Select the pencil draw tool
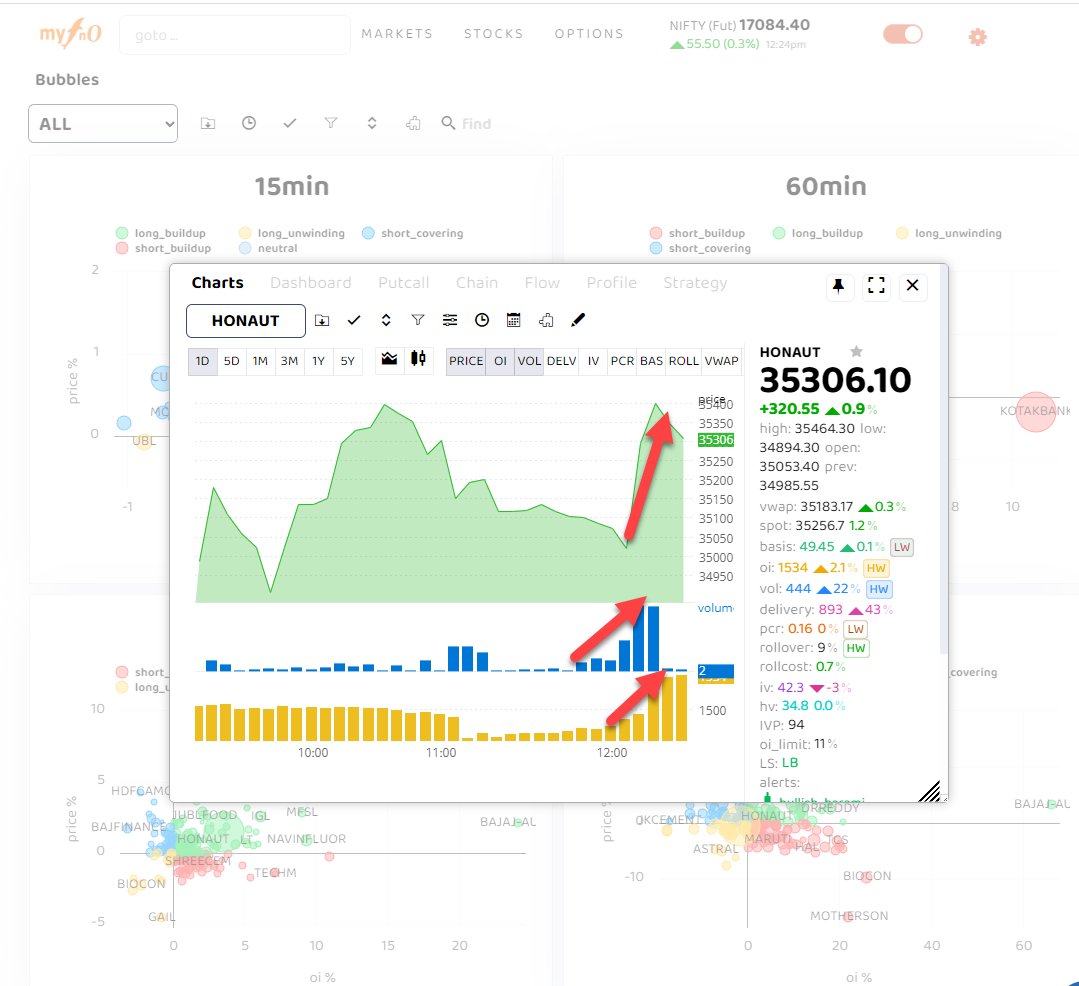The image size is (1079, 986). pyautogui.click(x=578, y=319)
